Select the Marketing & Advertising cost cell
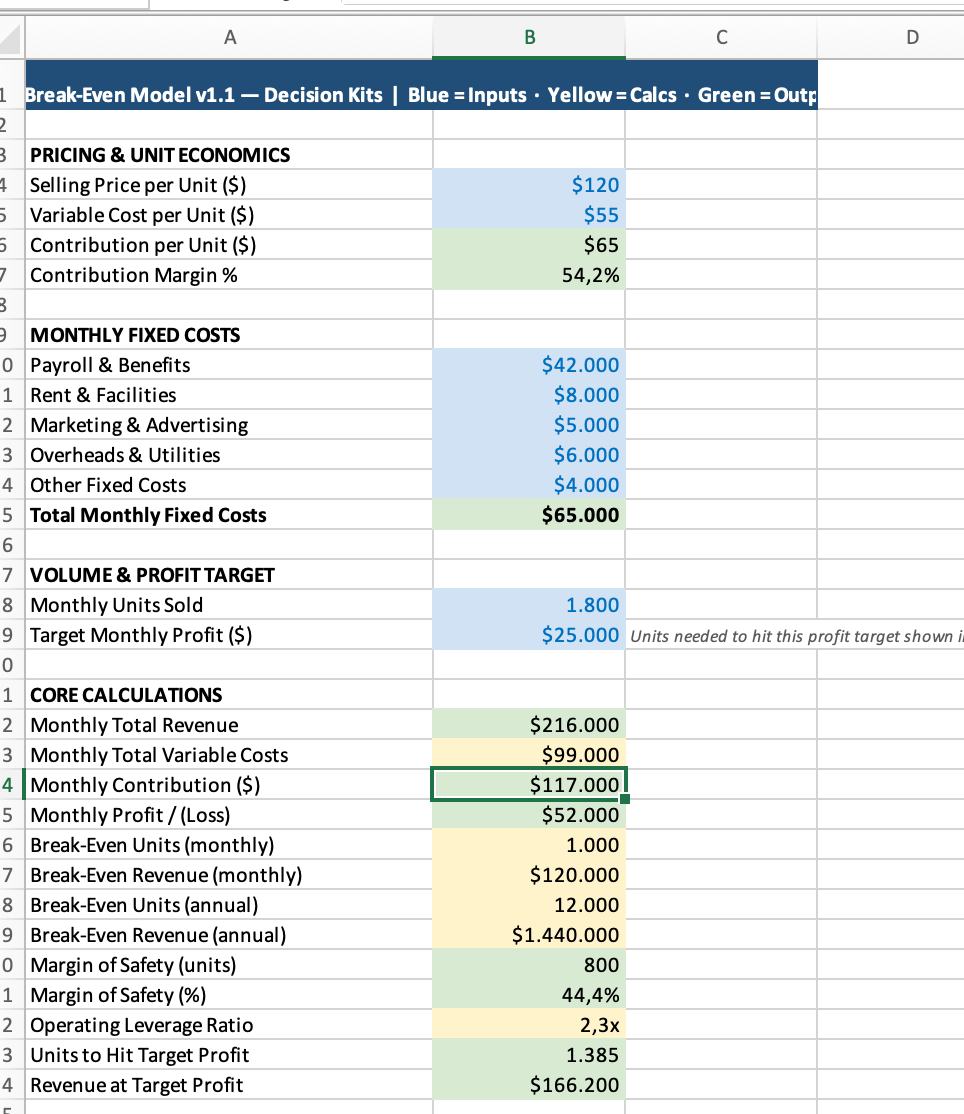The image size is (964, 1114). [528, 425]
